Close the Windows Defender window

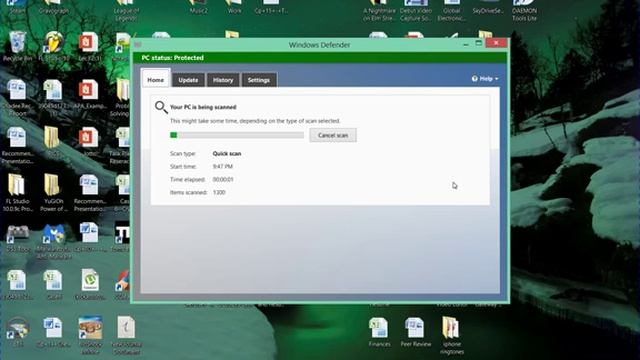coord(496,43)
